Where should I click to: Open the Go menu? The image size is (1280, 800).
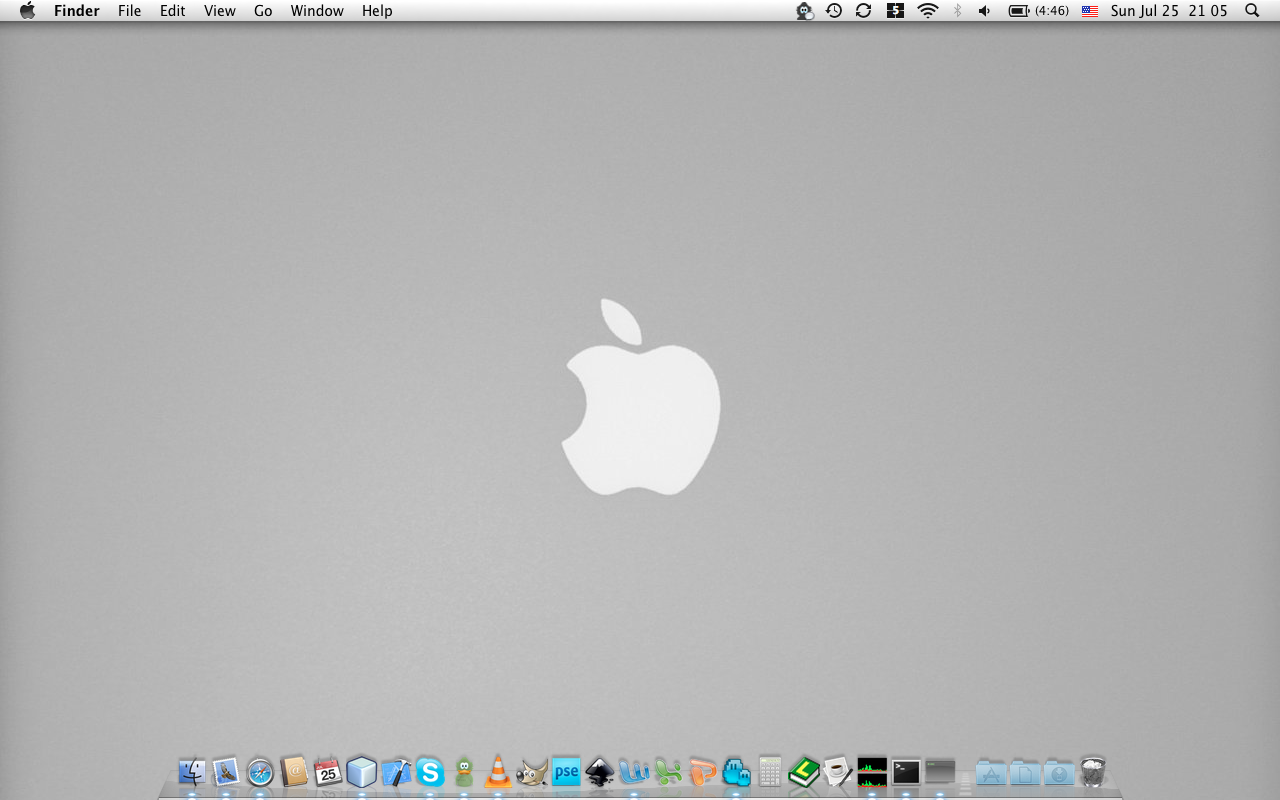point(263,11)
